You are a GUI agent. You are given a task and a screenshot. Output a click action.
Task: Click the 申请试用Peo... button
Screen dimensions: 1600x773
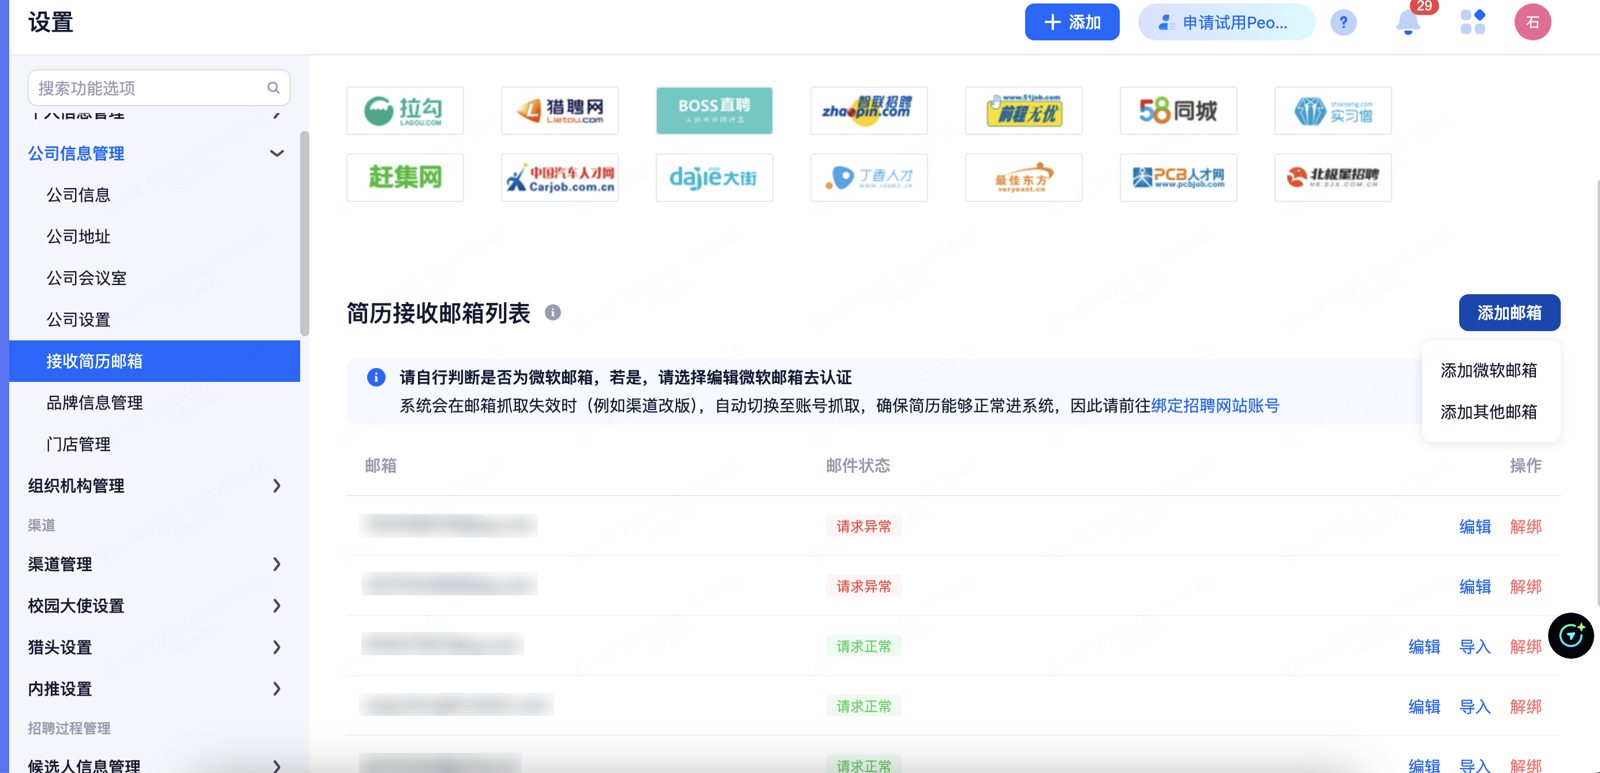pyautogui.click(x=1226, y=22)
